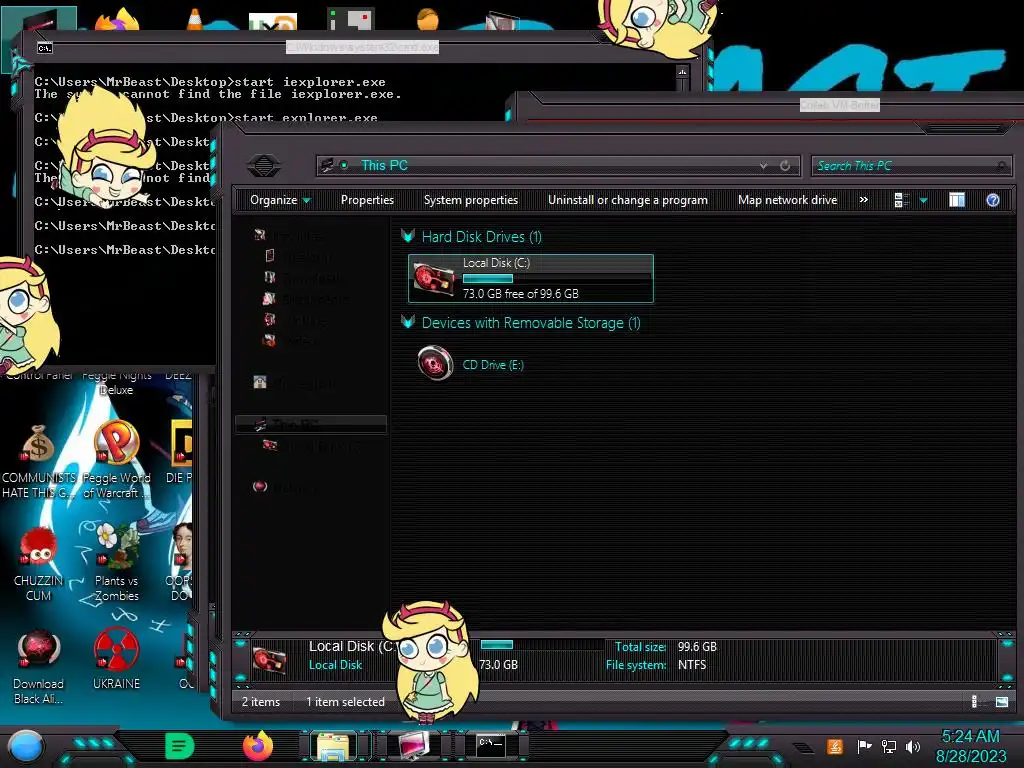Open COMMUNISTS HATE THIS G... desktop icon
The height and width of the screenshot is (768, 1024).
38,462
